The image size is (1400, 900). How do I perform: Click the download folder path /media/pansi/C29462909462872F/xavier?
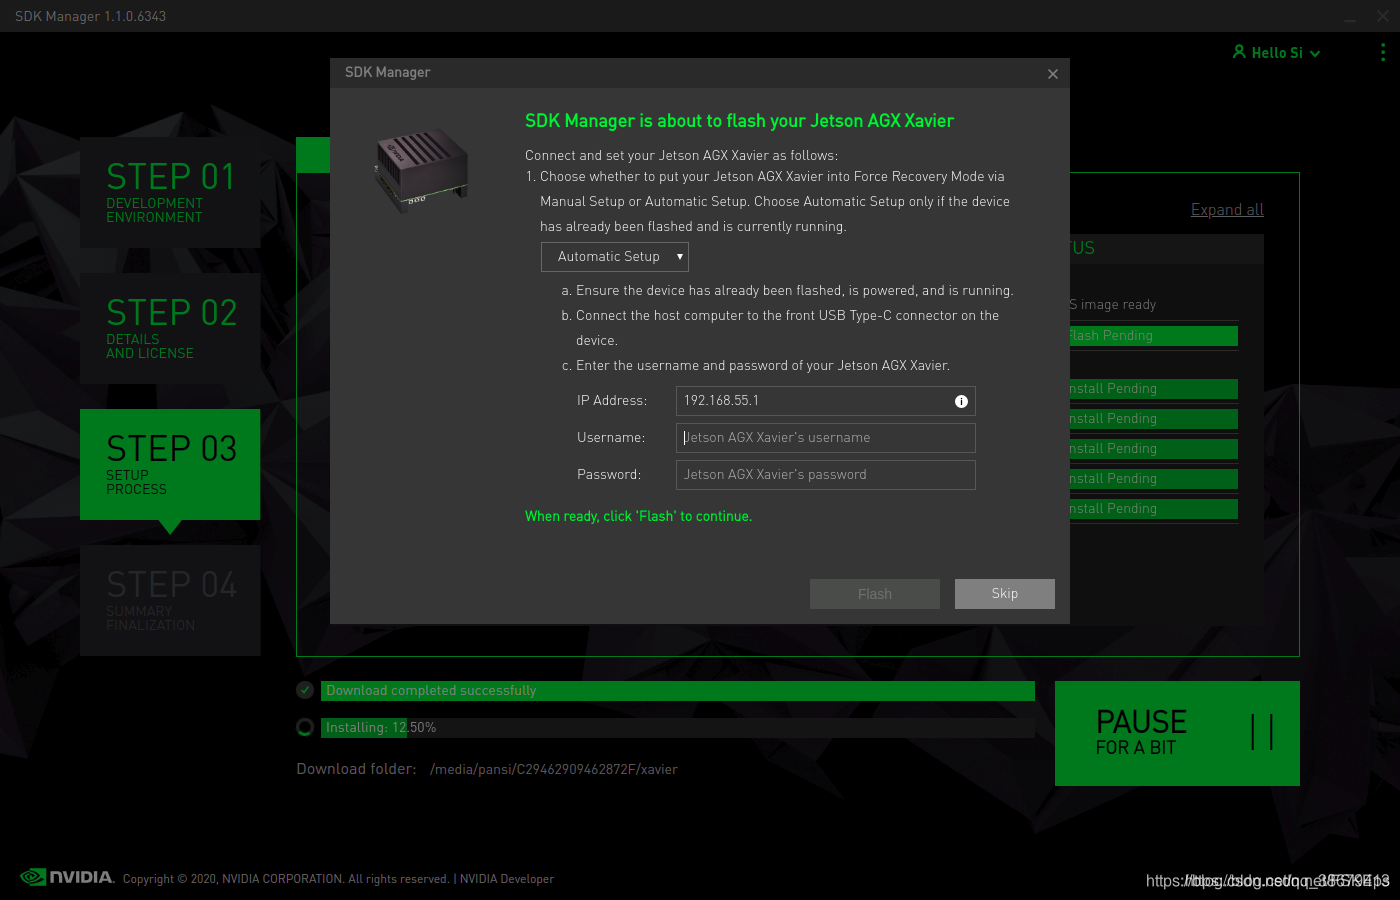[x=554, y=769]
